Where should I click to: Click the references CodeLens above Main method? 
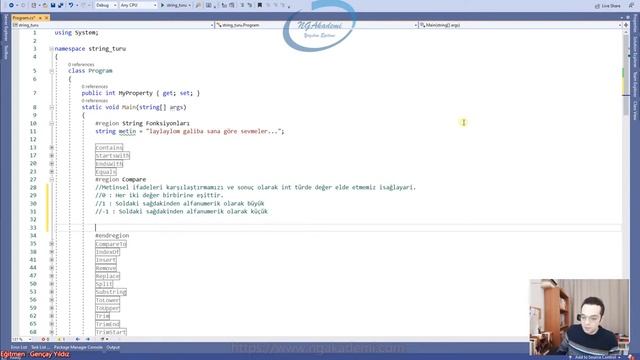coord(94,100)
